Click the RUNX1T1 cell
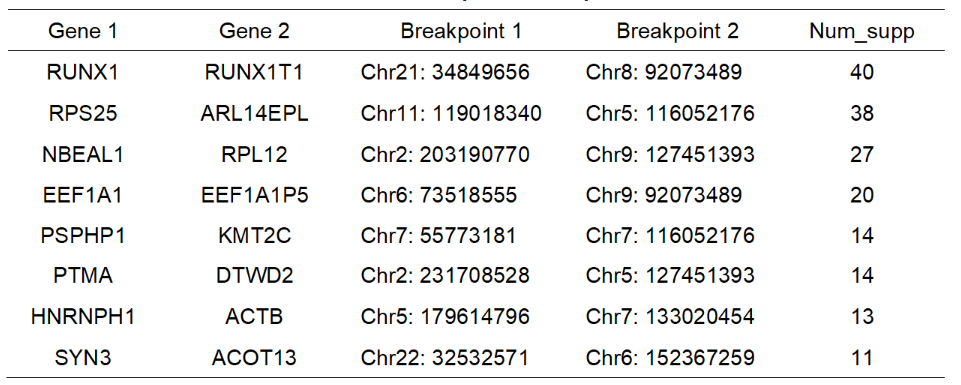This screenshot has width=961, height=385. pyautogui.click(x=254, y=72)
